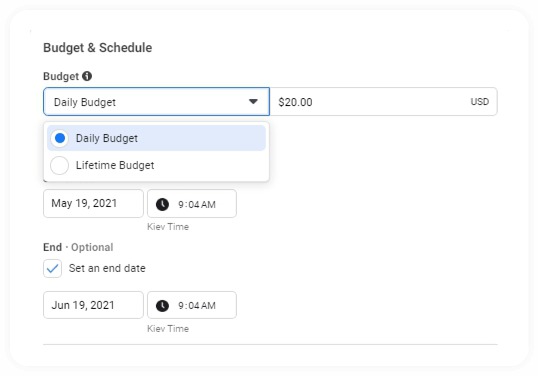Collapse the Daily Budget combo box
This screenshot has height=376, width=538.
point(156,102)
